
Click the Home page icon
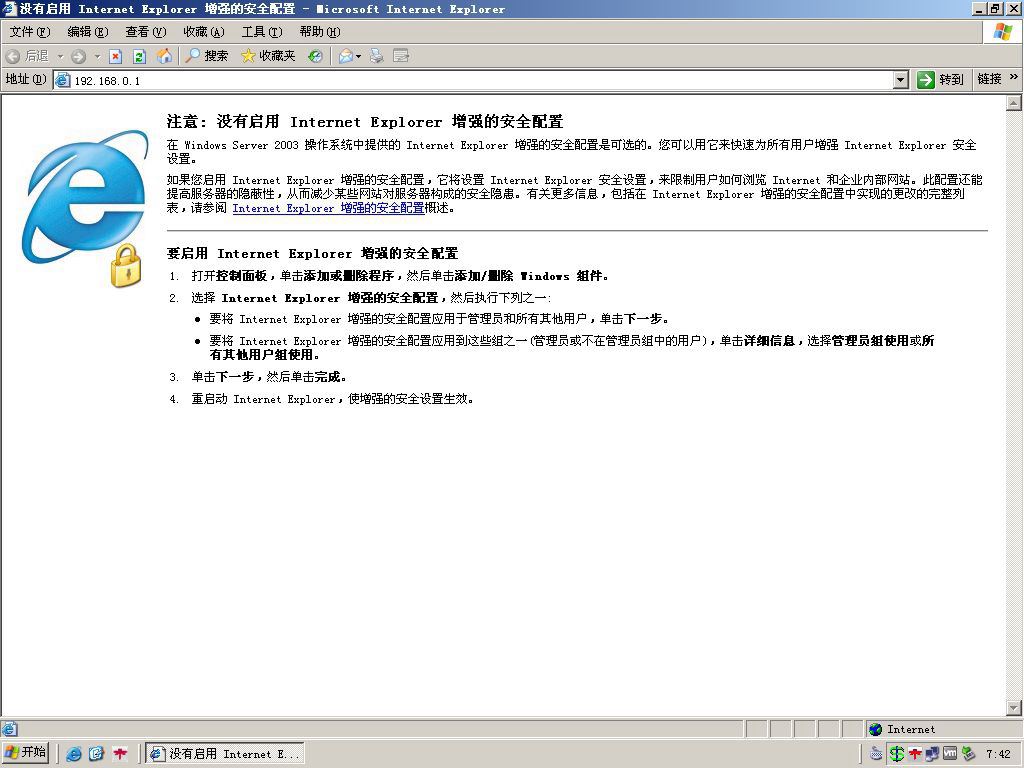tap(164, 56)
